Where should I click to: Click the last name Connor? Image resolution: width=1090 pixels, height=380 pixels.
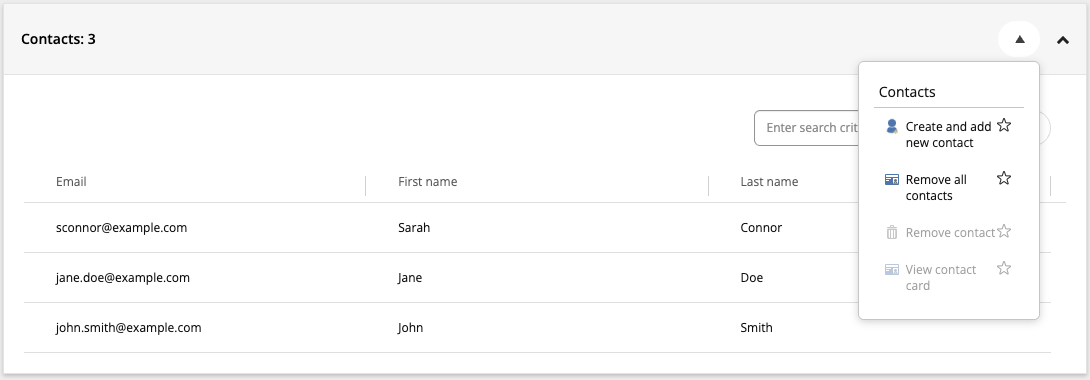[x=761, y=228]
